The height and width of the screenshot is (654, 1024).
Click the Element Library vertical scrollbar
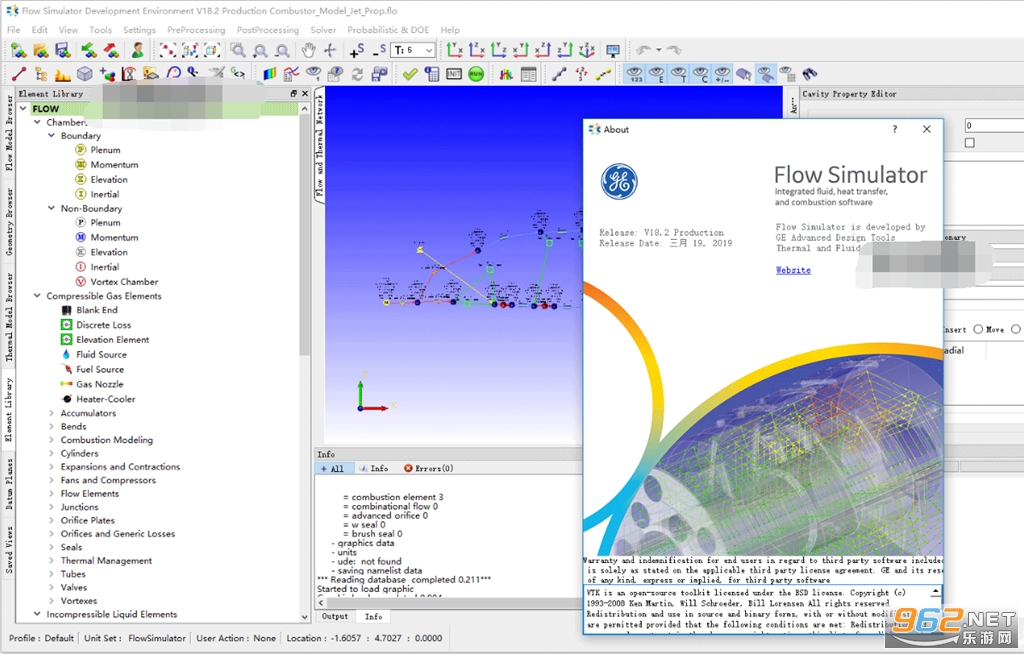click(304, 235)
